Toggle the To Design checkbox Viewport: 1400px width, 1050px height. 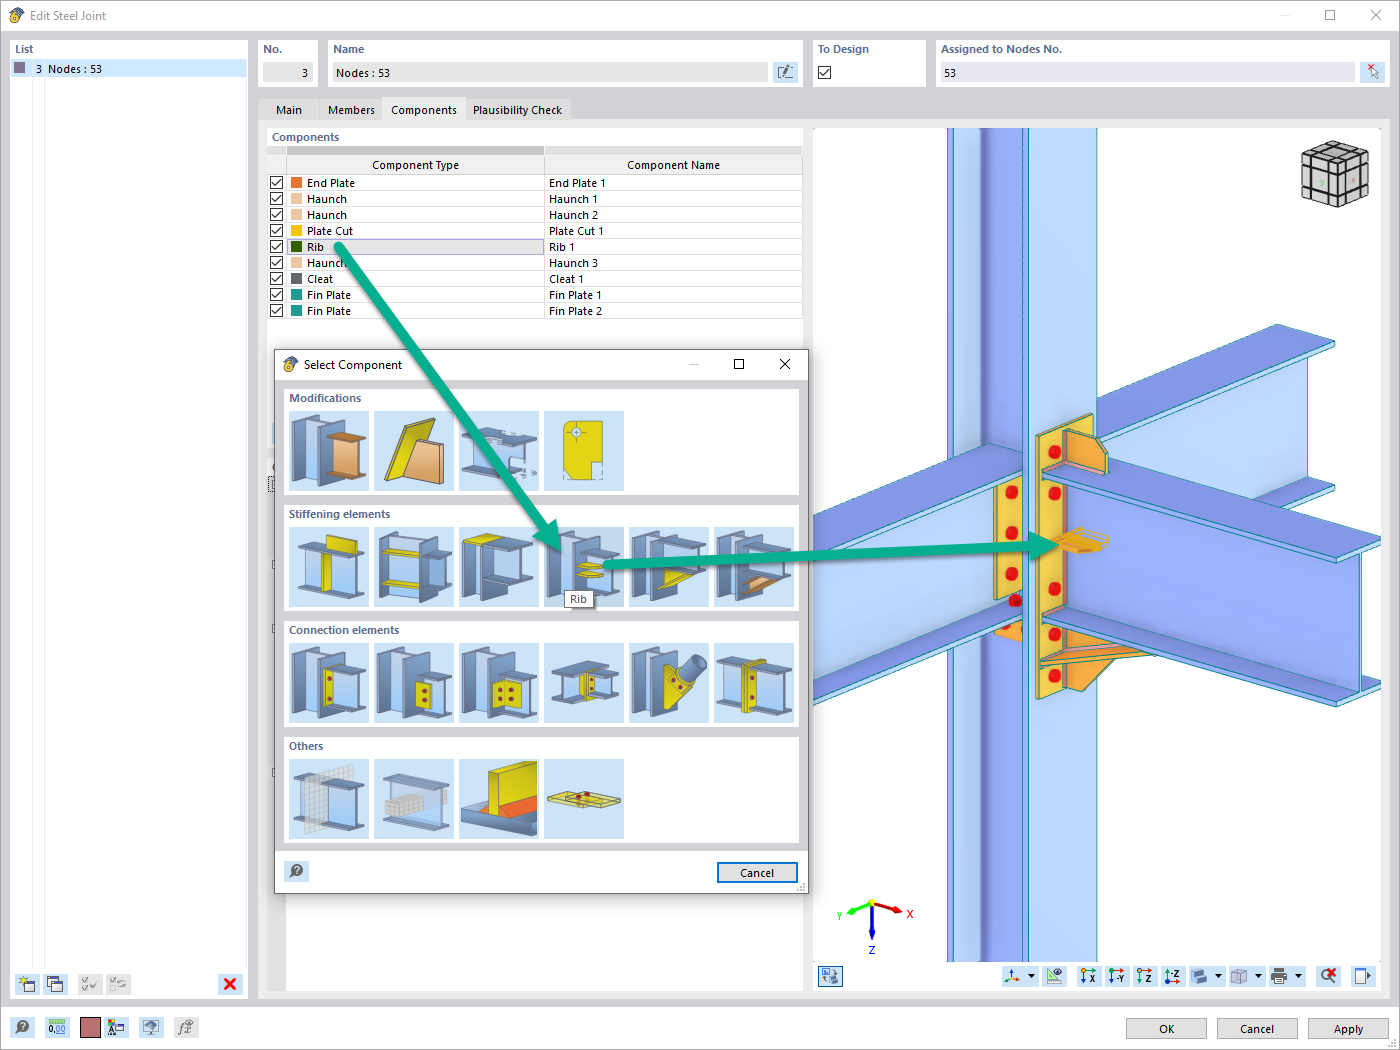click(825, 72)
